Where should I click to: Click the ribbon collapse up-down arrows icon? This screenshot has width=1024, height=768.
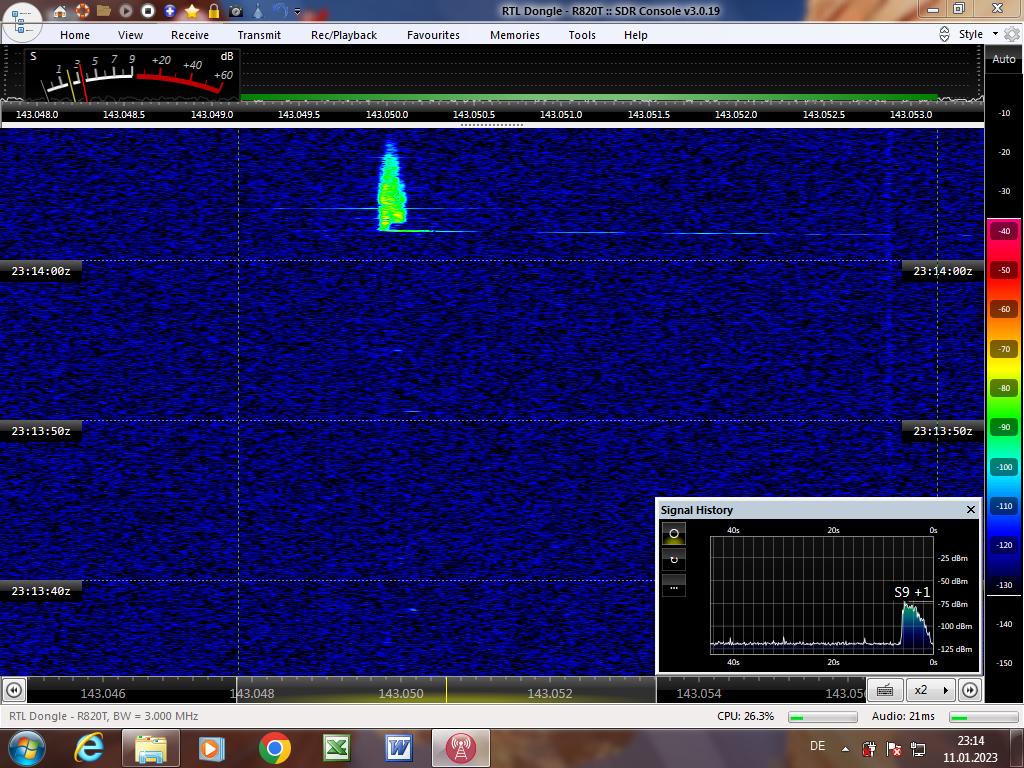coord(944,35)
